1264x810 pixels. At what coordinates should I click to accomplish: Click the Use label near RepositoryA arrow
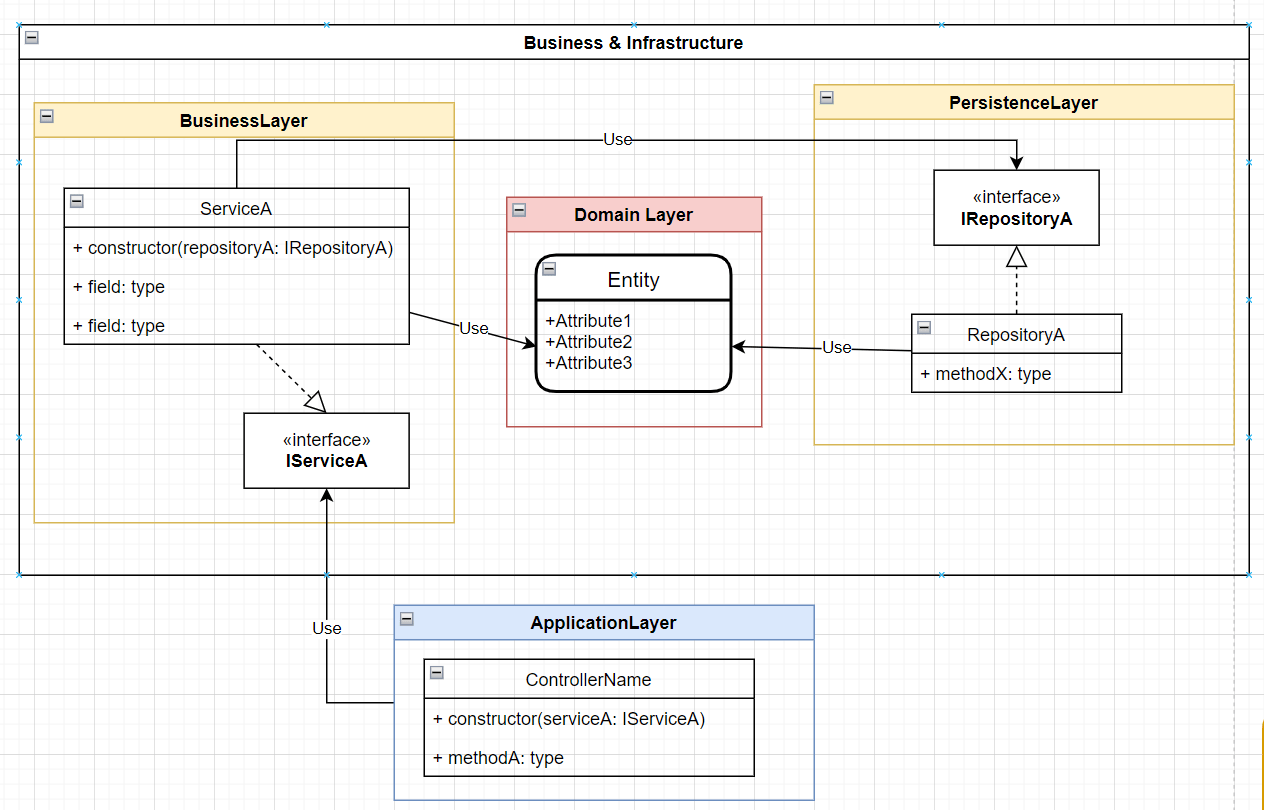[x=835, y=347]
